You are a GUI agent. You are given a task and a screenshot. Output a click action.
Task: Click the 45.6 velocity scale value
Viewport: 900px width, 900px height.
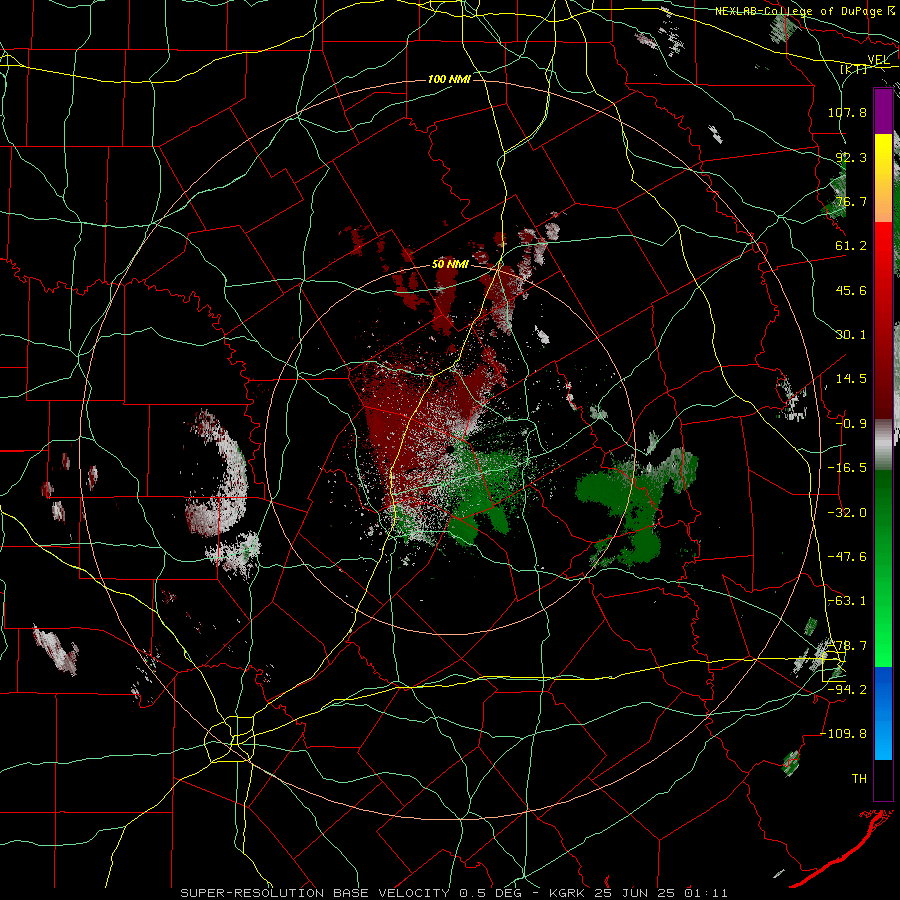click(851, 290)
